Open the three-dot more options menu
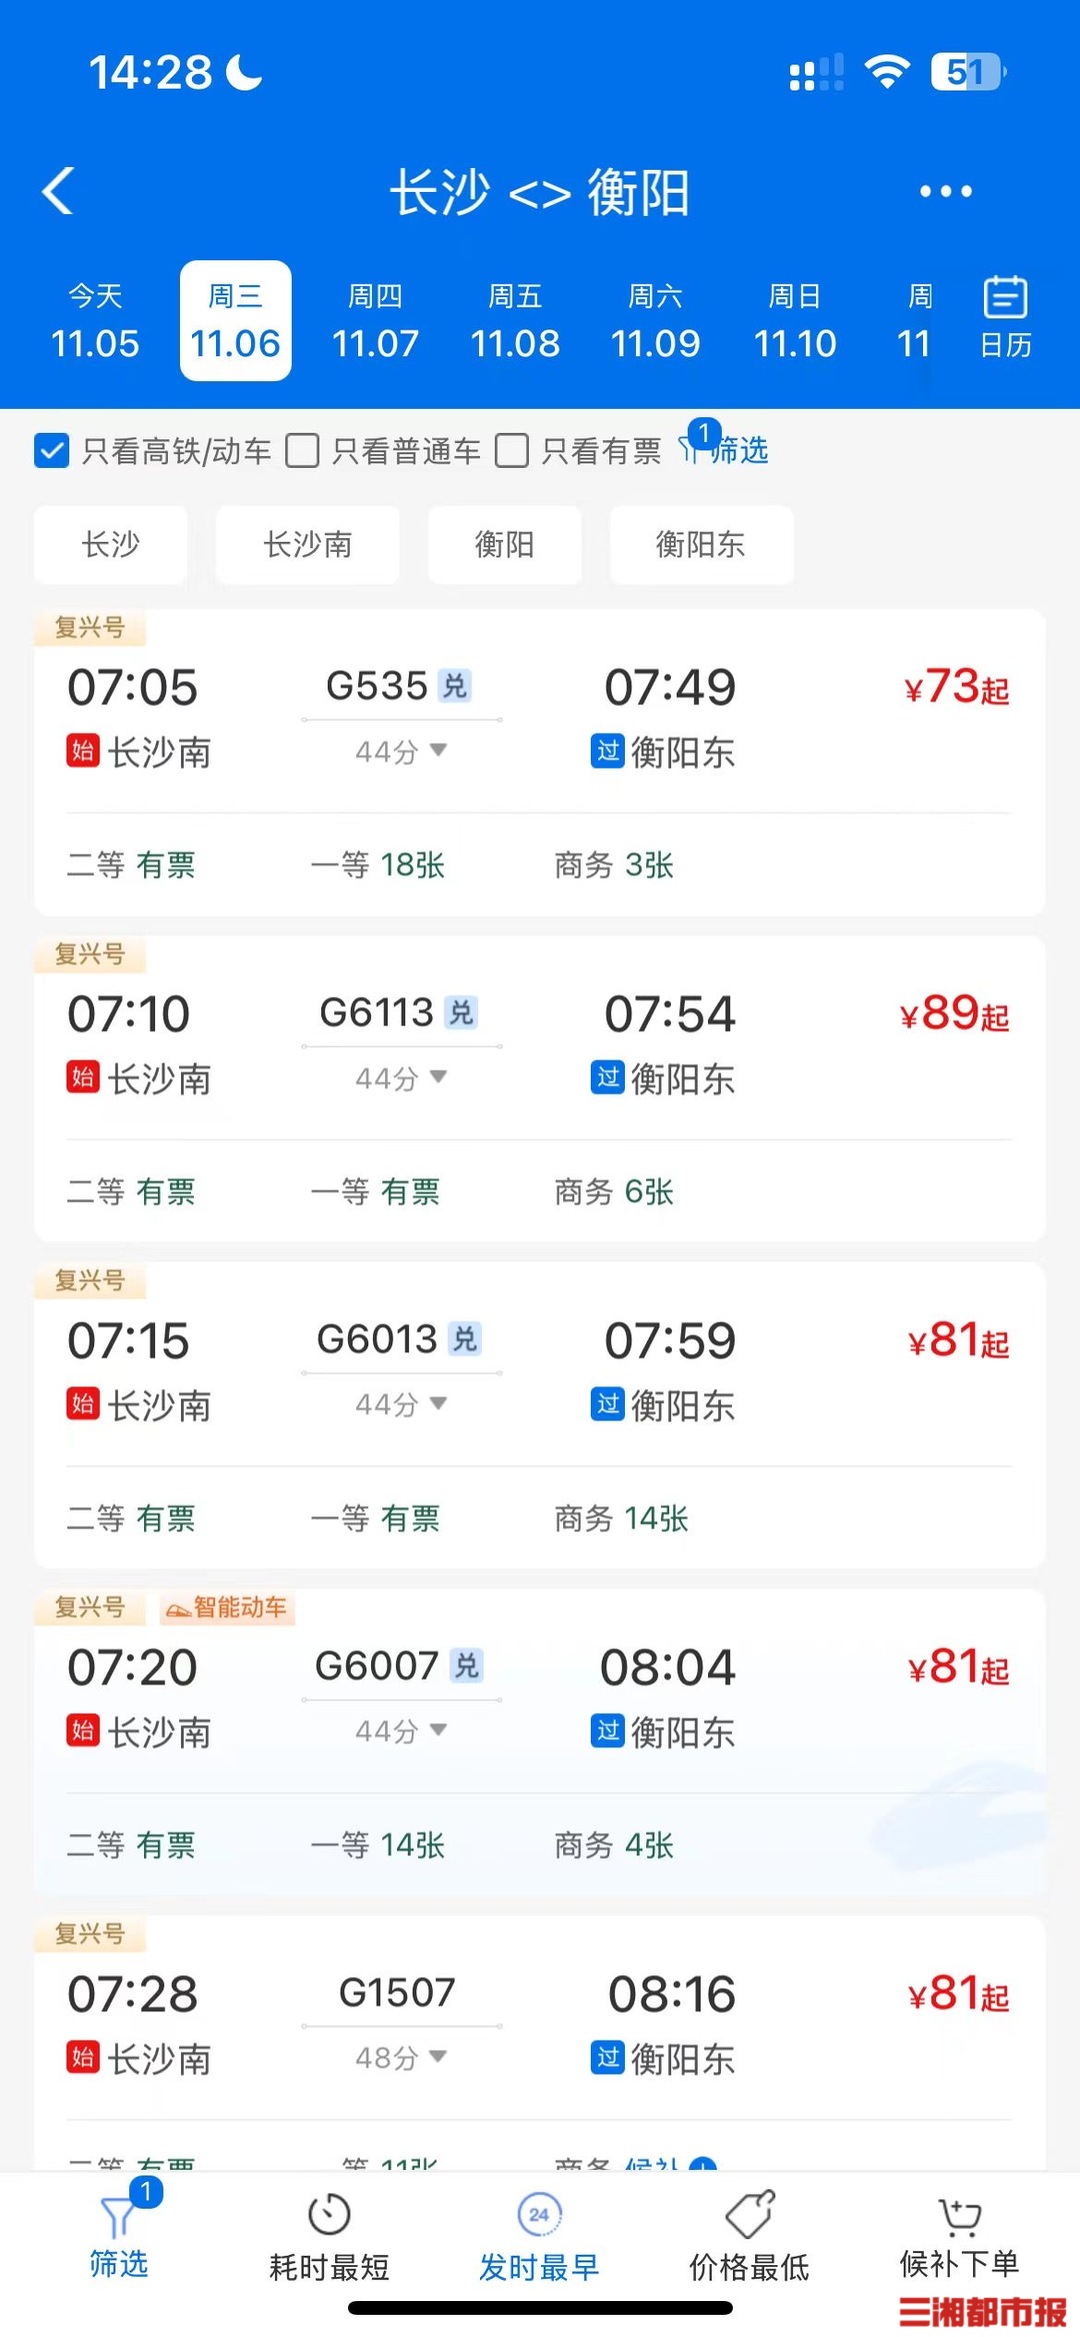Viewport: 1080px width, 2337px height. click(x=945, y=191)
